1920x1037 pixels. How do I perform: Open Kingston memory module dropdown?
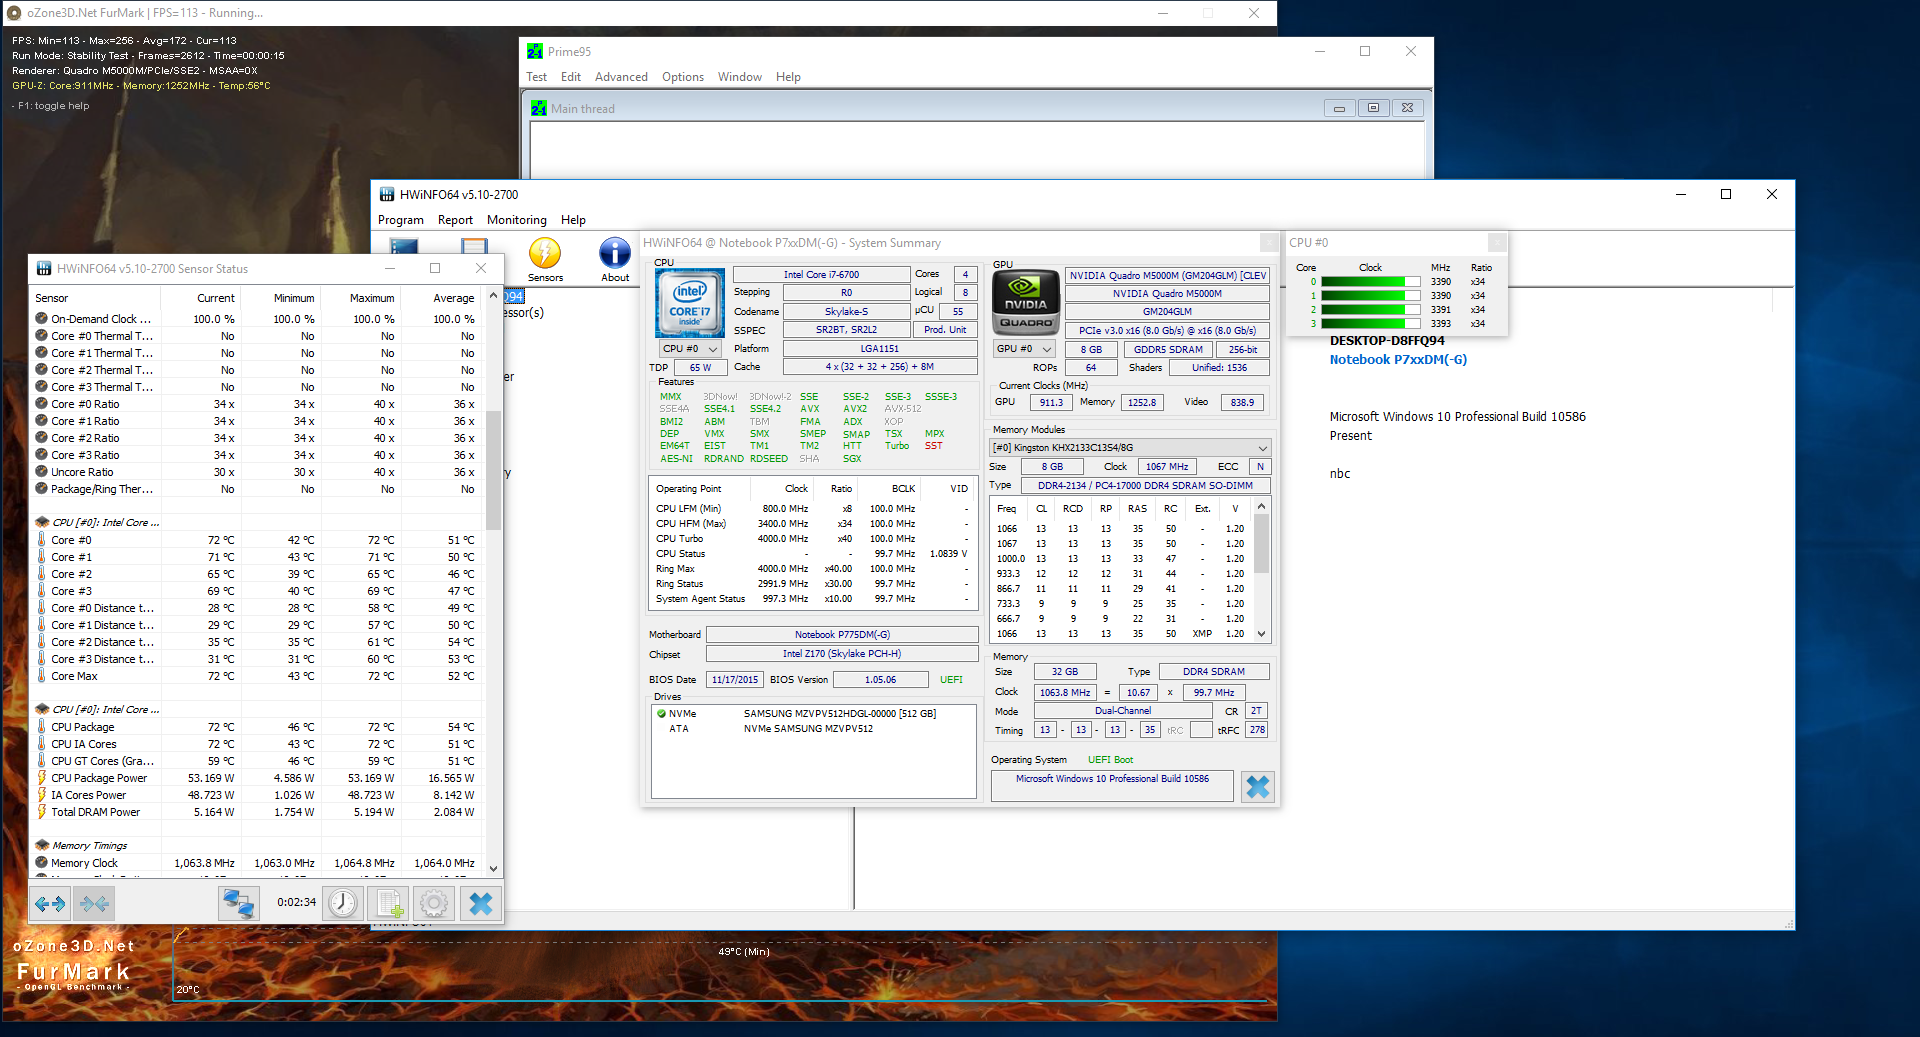click(x=1130, y=448)
